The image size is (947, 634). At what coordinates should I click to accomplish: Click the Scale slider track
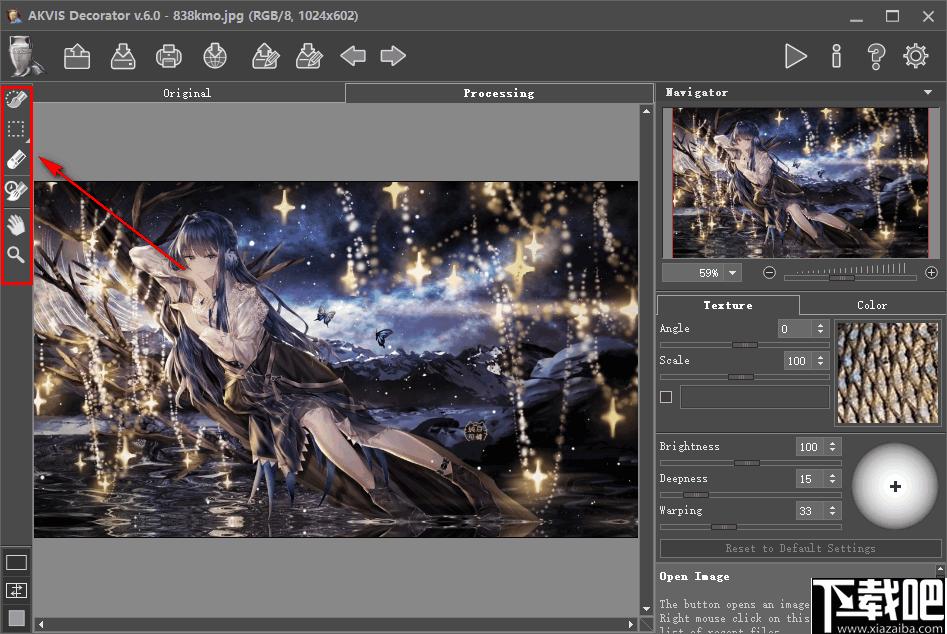tap(745, 377)
